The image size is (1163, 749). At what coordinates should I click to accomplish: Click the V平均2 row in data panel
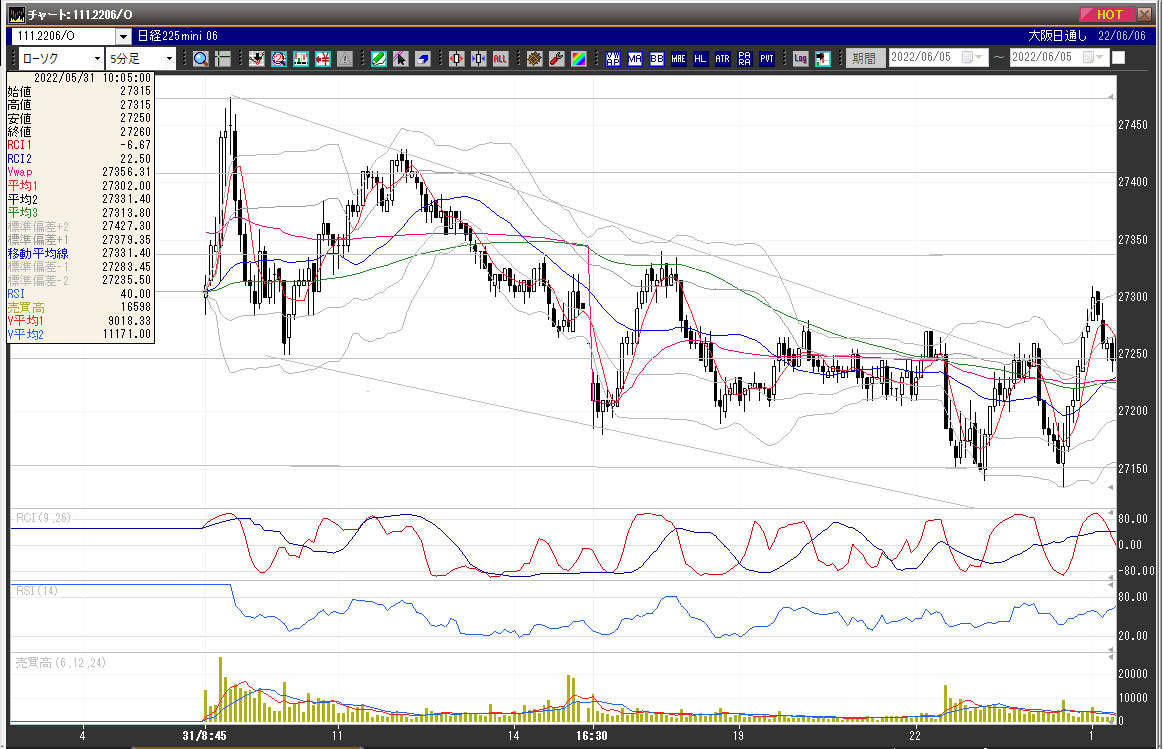tap(79, 334)
